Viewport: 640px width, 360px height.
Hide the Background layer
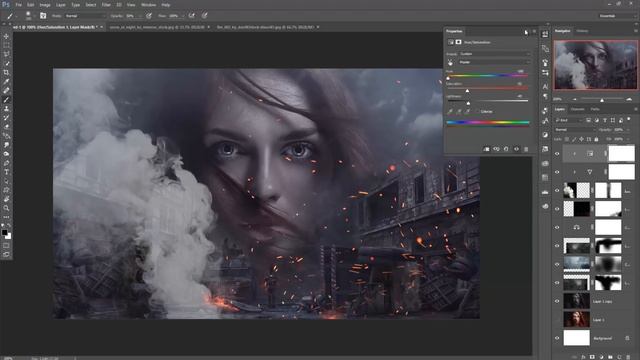557,338
